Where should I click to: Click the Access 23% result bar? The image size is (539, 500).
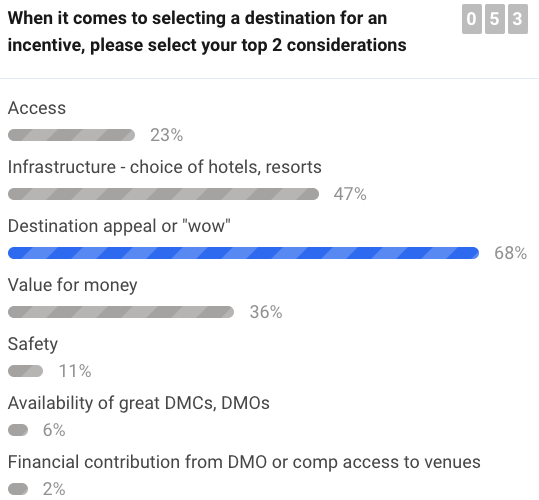(x=72, y=135)
